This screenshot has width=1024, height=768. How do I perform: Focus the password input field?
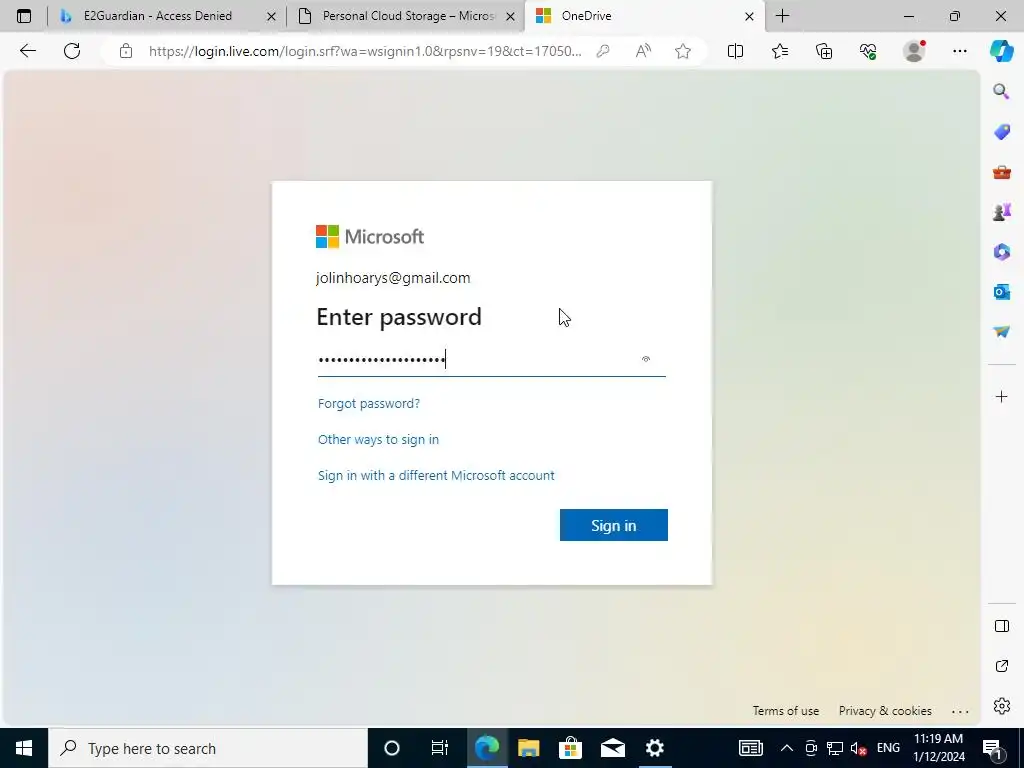(x=491, y=360)
